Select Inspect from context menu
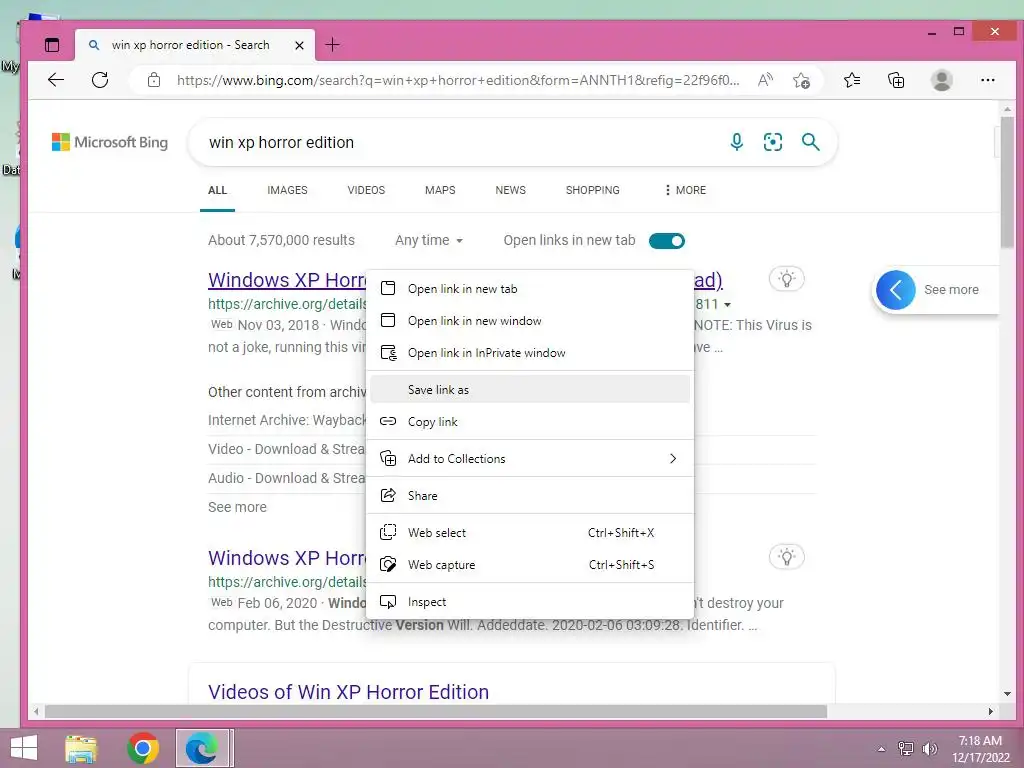Image resolution: width=1024 pixels, height=768 pixels. coord(530,601)
